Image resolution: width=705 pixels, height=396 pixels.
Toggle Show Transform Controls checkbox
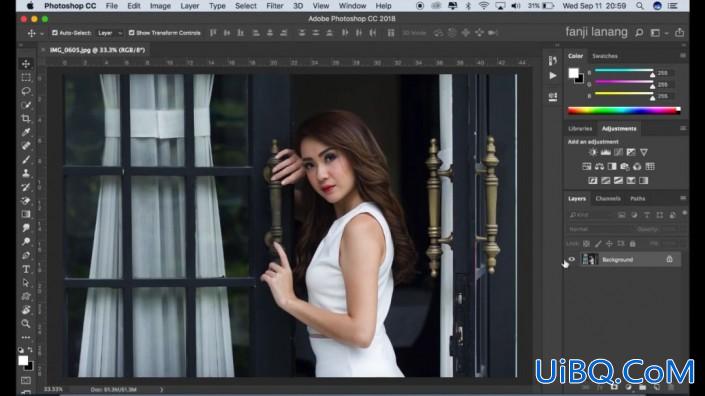coord(131,33)
